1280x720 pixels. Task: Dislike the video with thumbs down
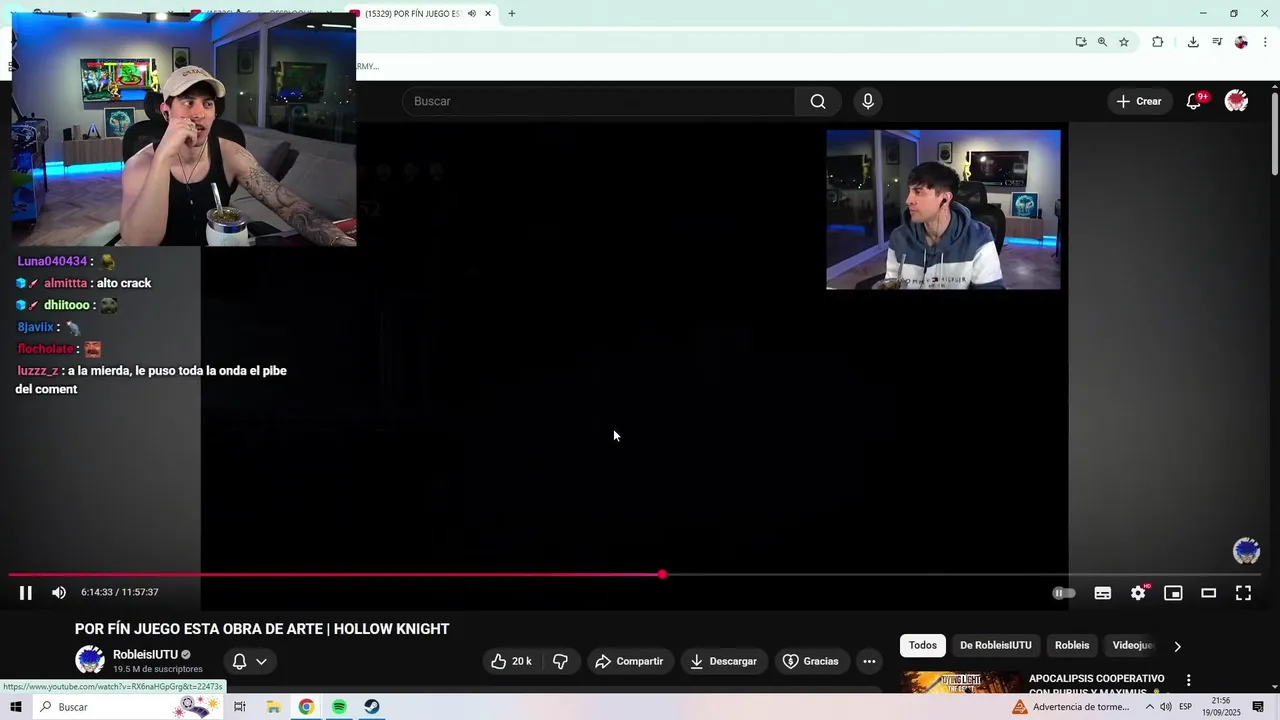tap(560, 661)
